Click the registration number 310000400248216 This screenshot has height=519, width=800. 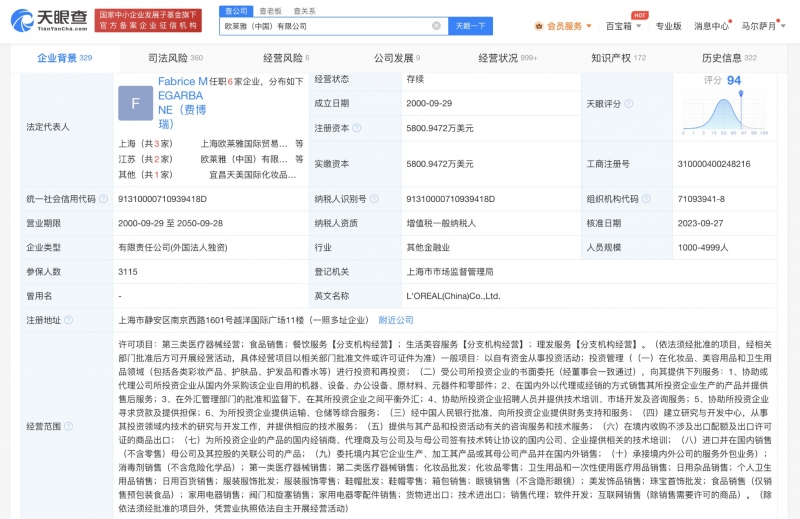pos(714,164)
